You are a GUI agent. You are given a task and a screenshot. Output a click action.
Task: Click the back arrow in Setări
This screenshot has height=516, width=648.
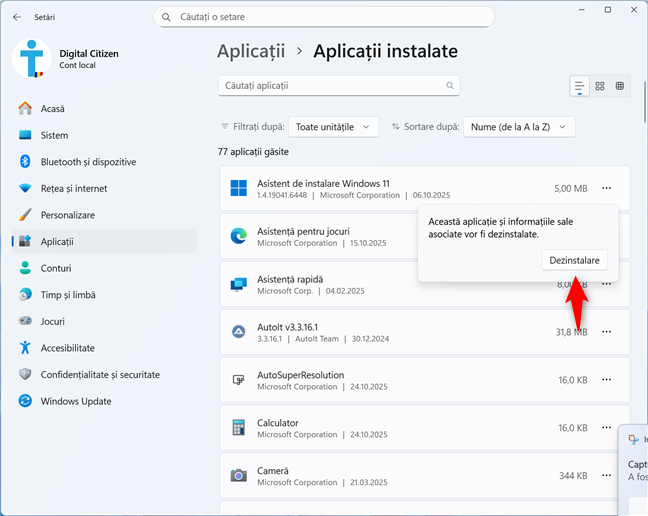[17, 17]
